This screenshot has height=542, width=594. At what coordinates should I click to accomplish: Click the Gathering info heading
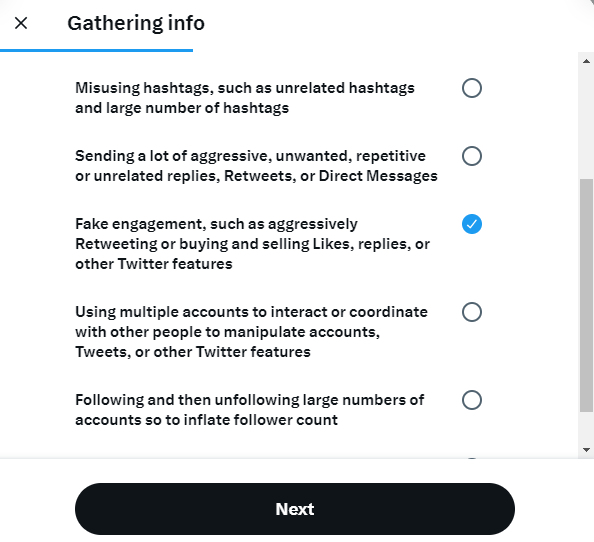(136, 23)
